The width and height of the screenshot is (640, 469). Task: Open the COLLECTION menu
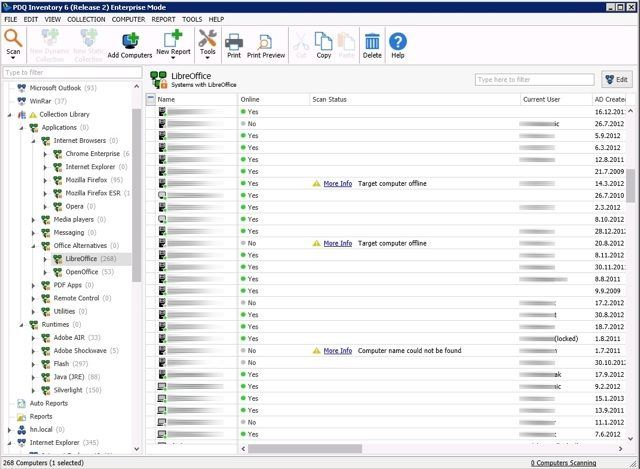pos(86,19)
